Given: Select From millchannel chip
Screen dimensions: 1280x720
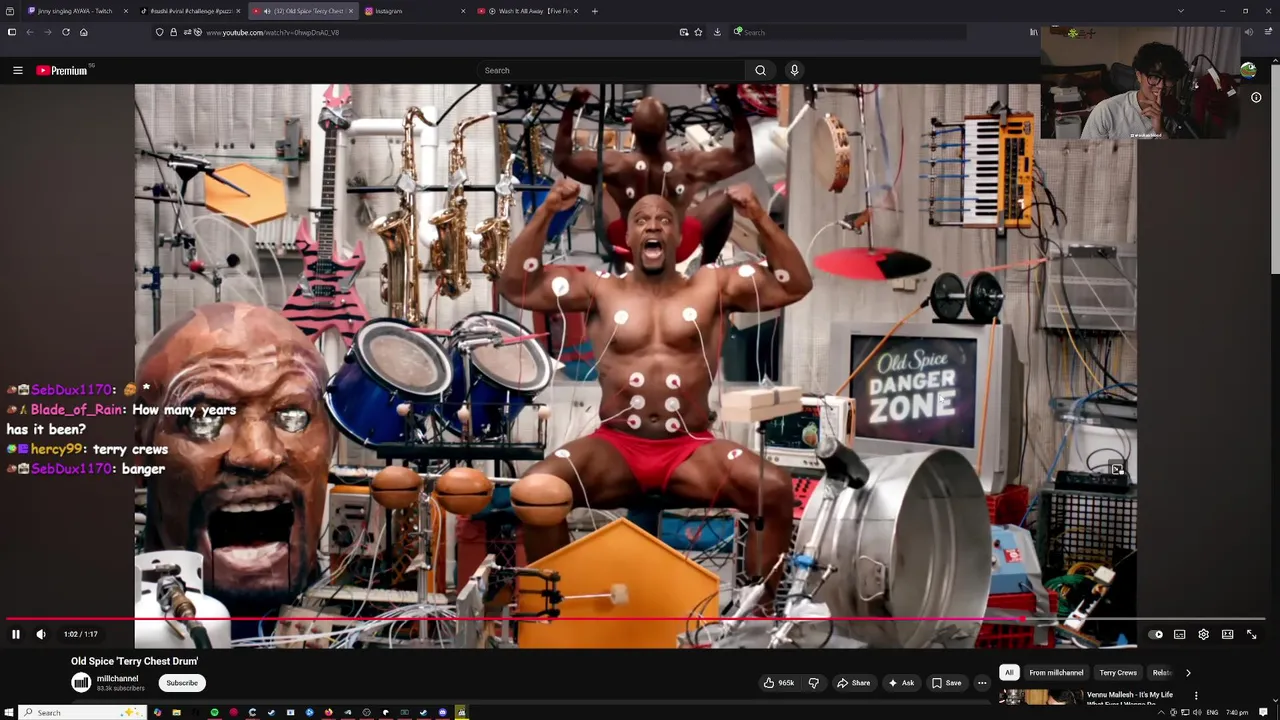Looking at the screenshot, I should tap(1056, 673).
